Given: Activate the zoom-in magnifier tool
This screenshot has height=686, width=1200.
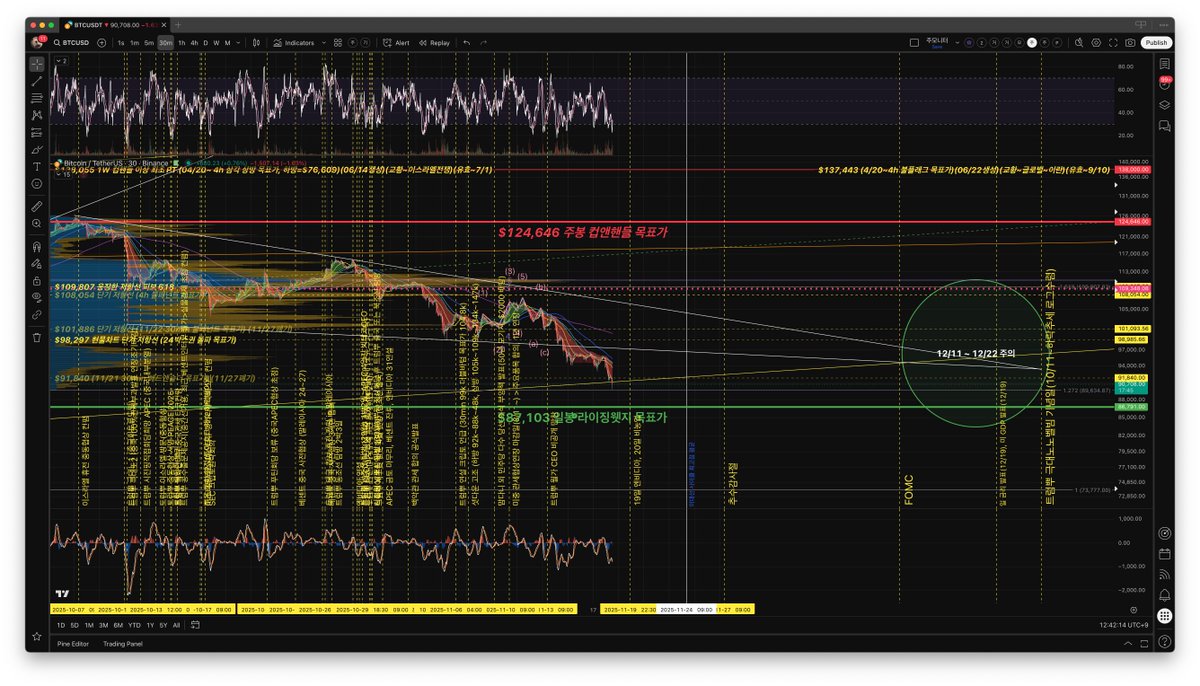Looking at the screenshot, I should [37, 223].
